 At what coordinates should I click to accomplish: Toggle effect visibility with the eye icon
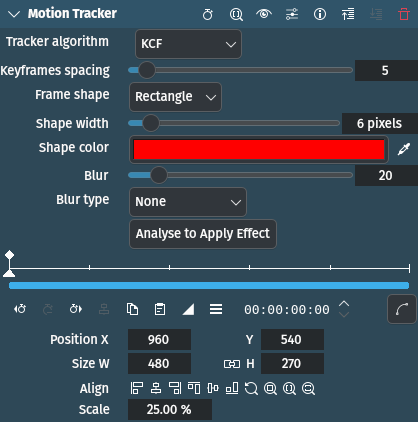pyautogui.click(x=264, y=14)
